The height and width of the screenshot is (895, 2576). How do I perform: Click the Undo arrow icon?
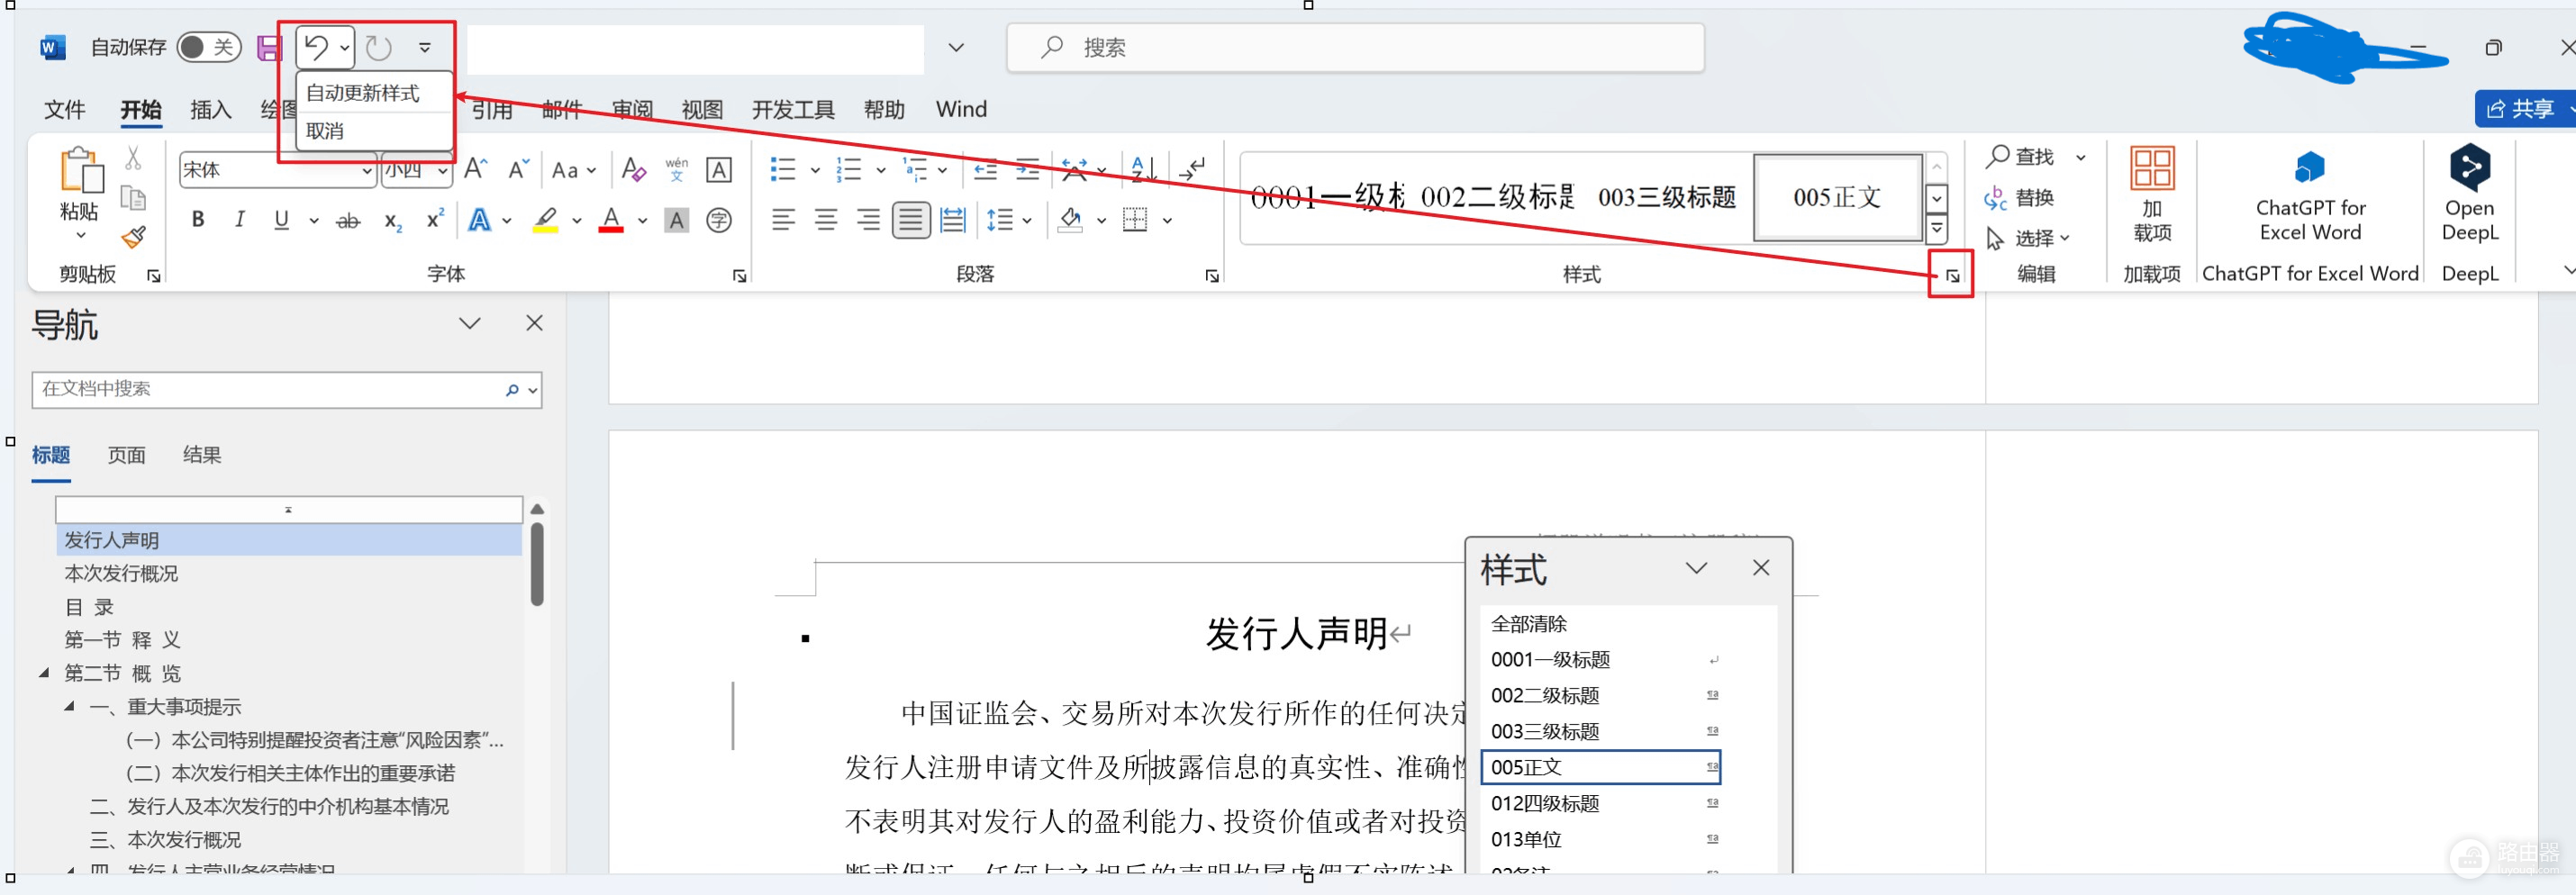(317, 47)
